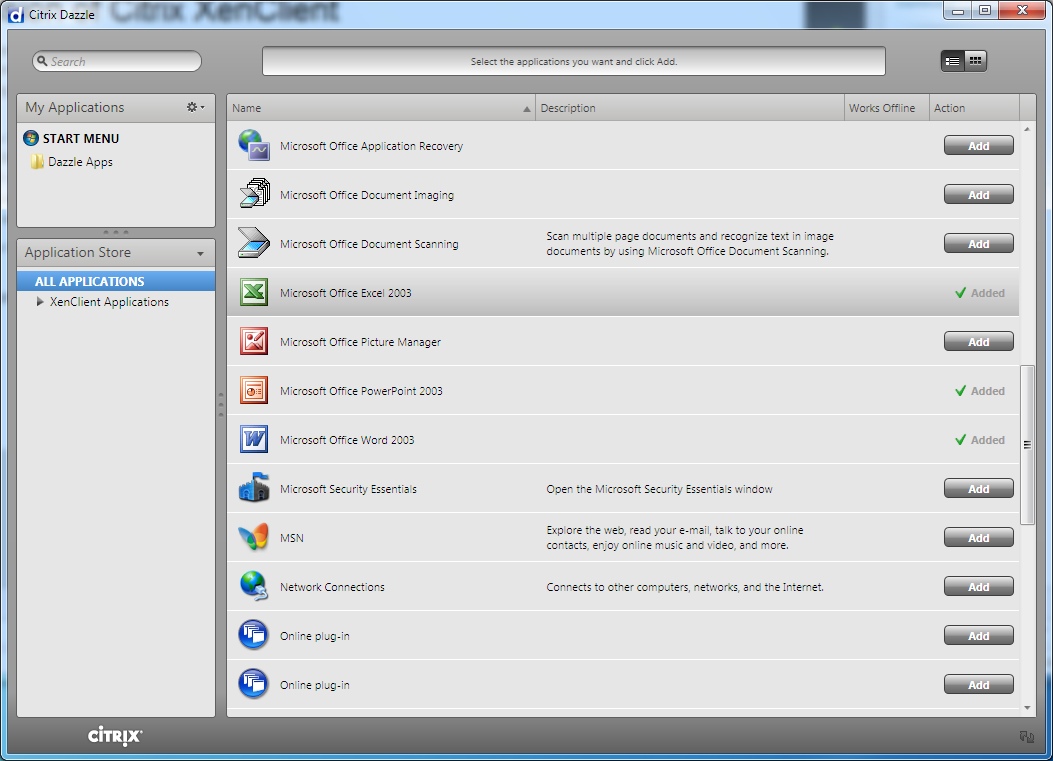Switch to grid icon view
This screenshot has height=761, width=1053.
click(x=975, y=61)
